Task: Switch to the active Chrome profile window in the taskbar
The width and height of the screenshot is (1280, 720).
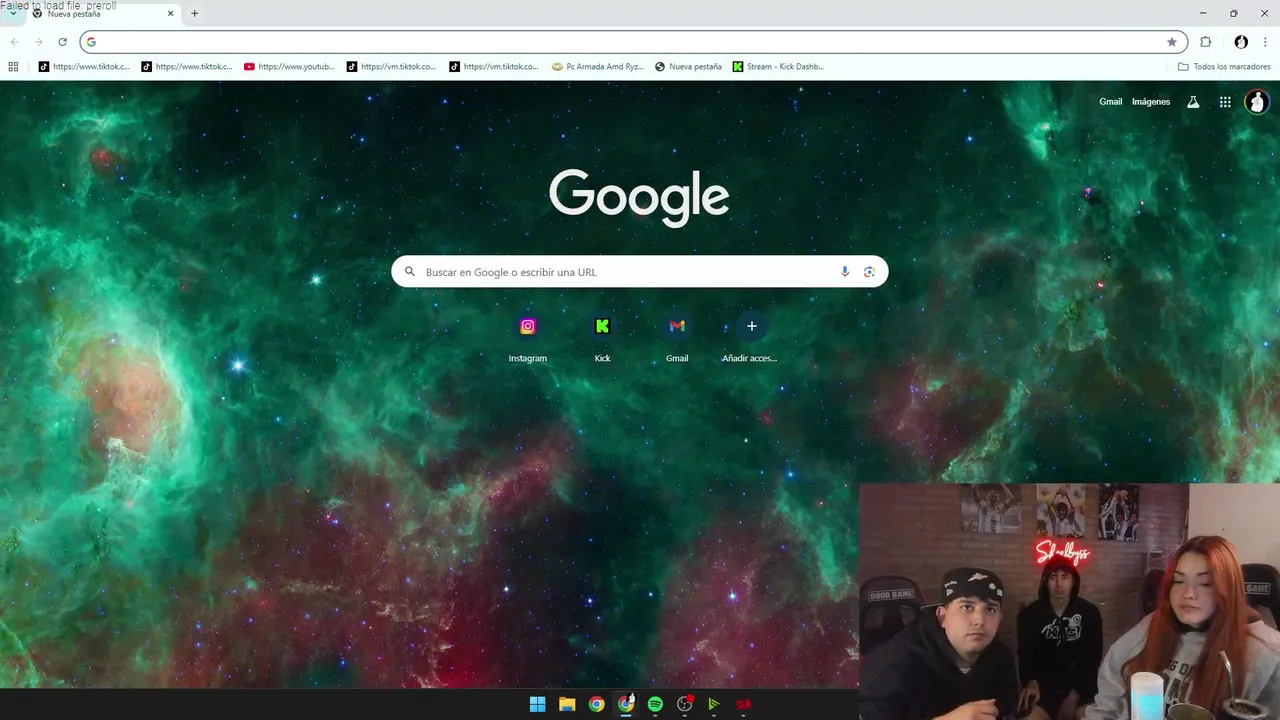Action: [626, 704]
